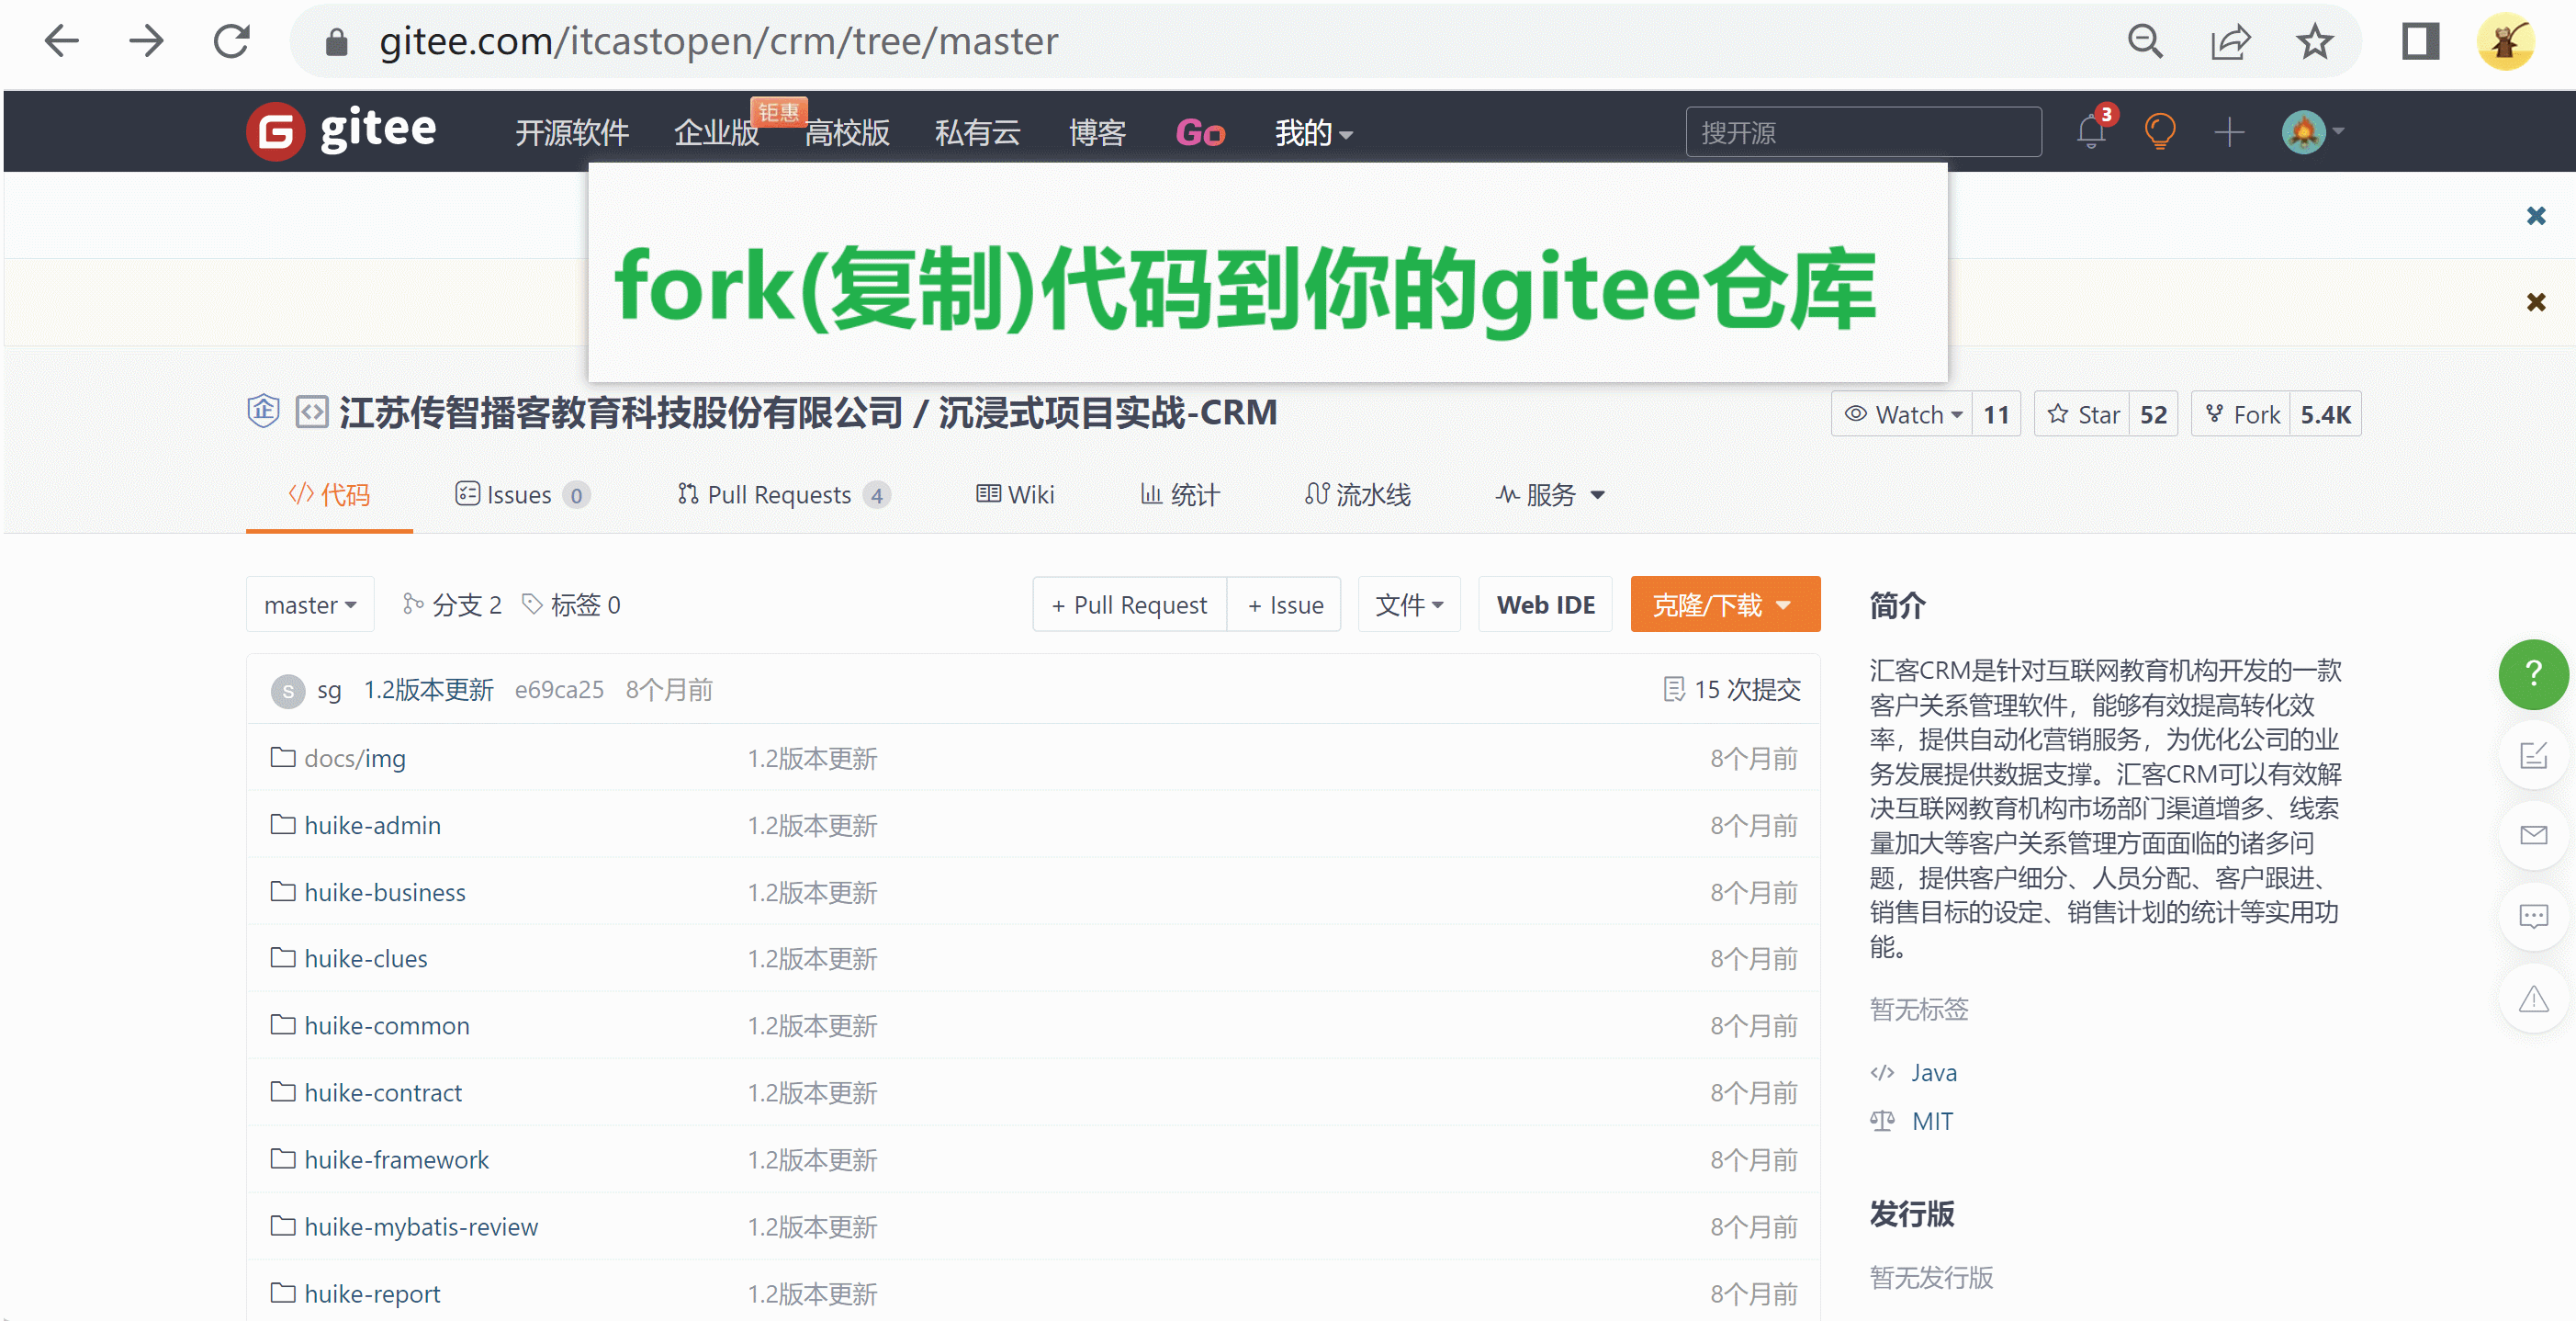Viewport: 2576px width, 1321px height.
Task: Open the huike-admin folder
Action: point(372,825)
